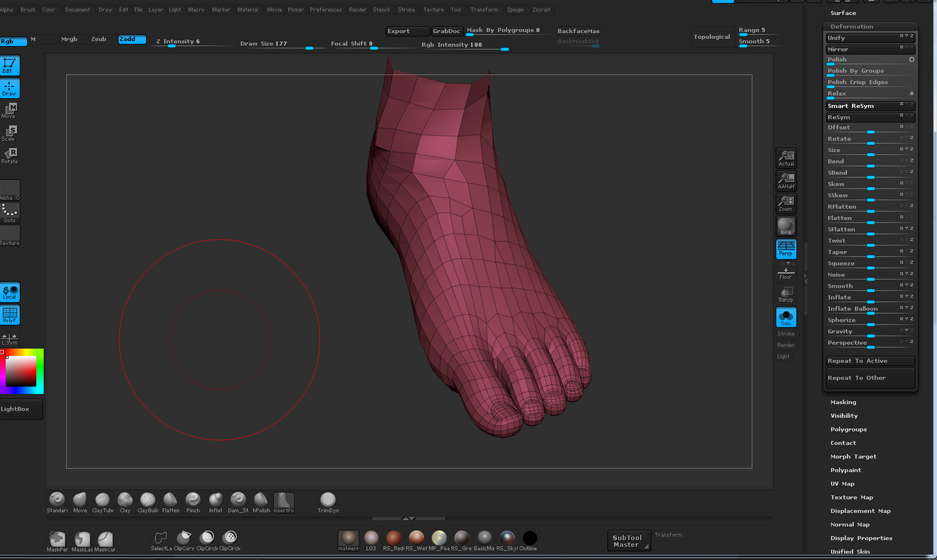Image resolution: width=937 pixels, height=560 pixels.
Task: Select the ClipCurve brush
Action: [x=184, y=540]
